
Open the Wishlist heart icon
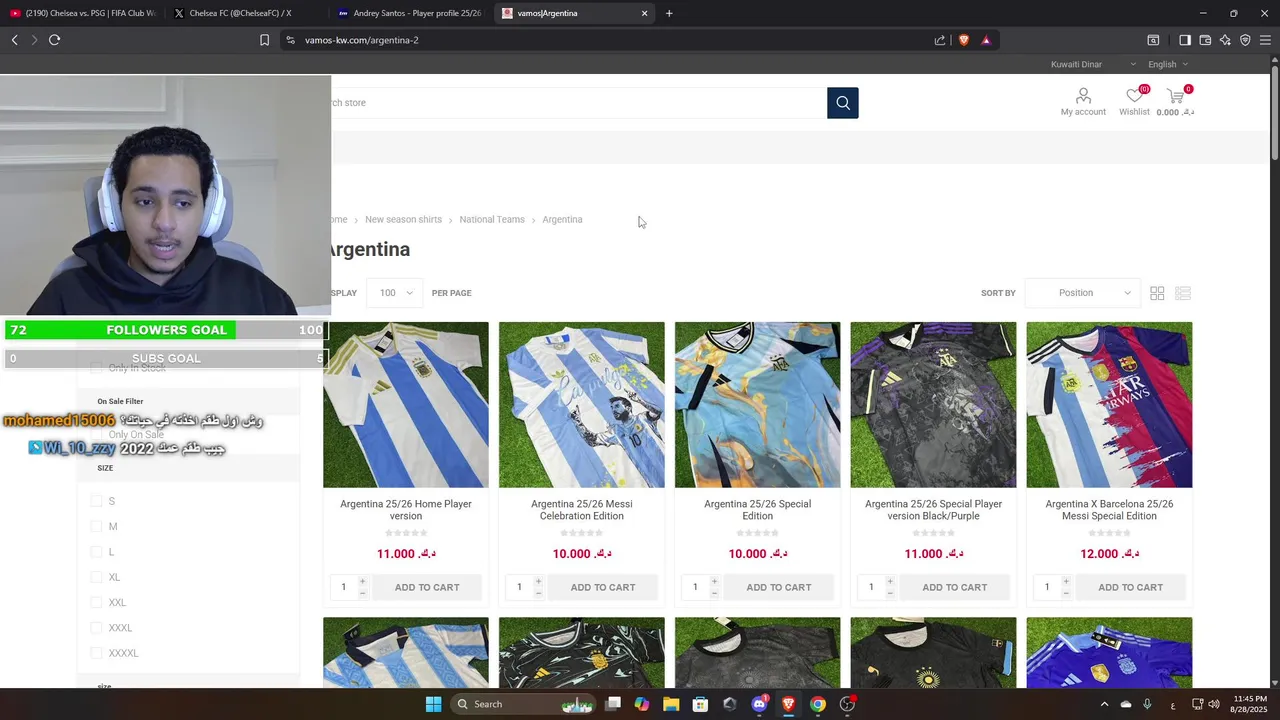coord(1134,96)
